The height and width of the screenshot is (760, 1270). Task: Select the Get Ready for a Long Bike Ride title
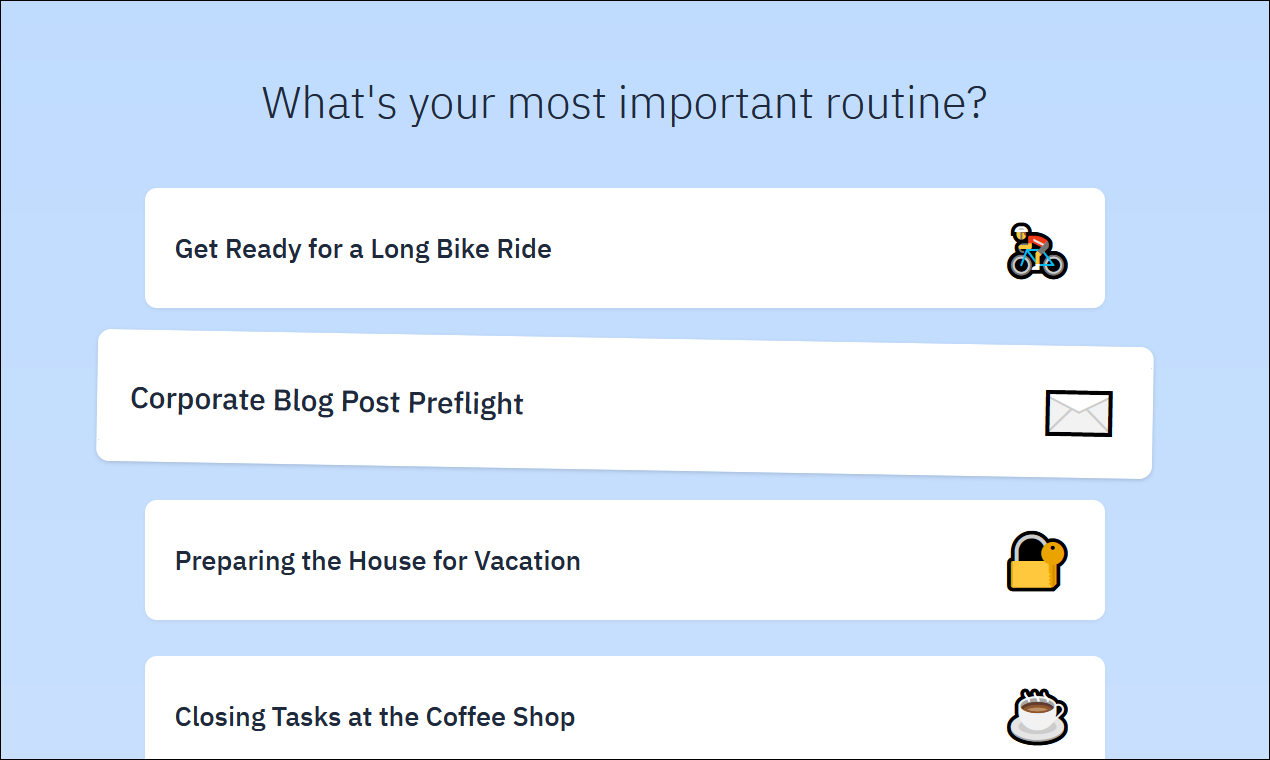coord(363,248)
